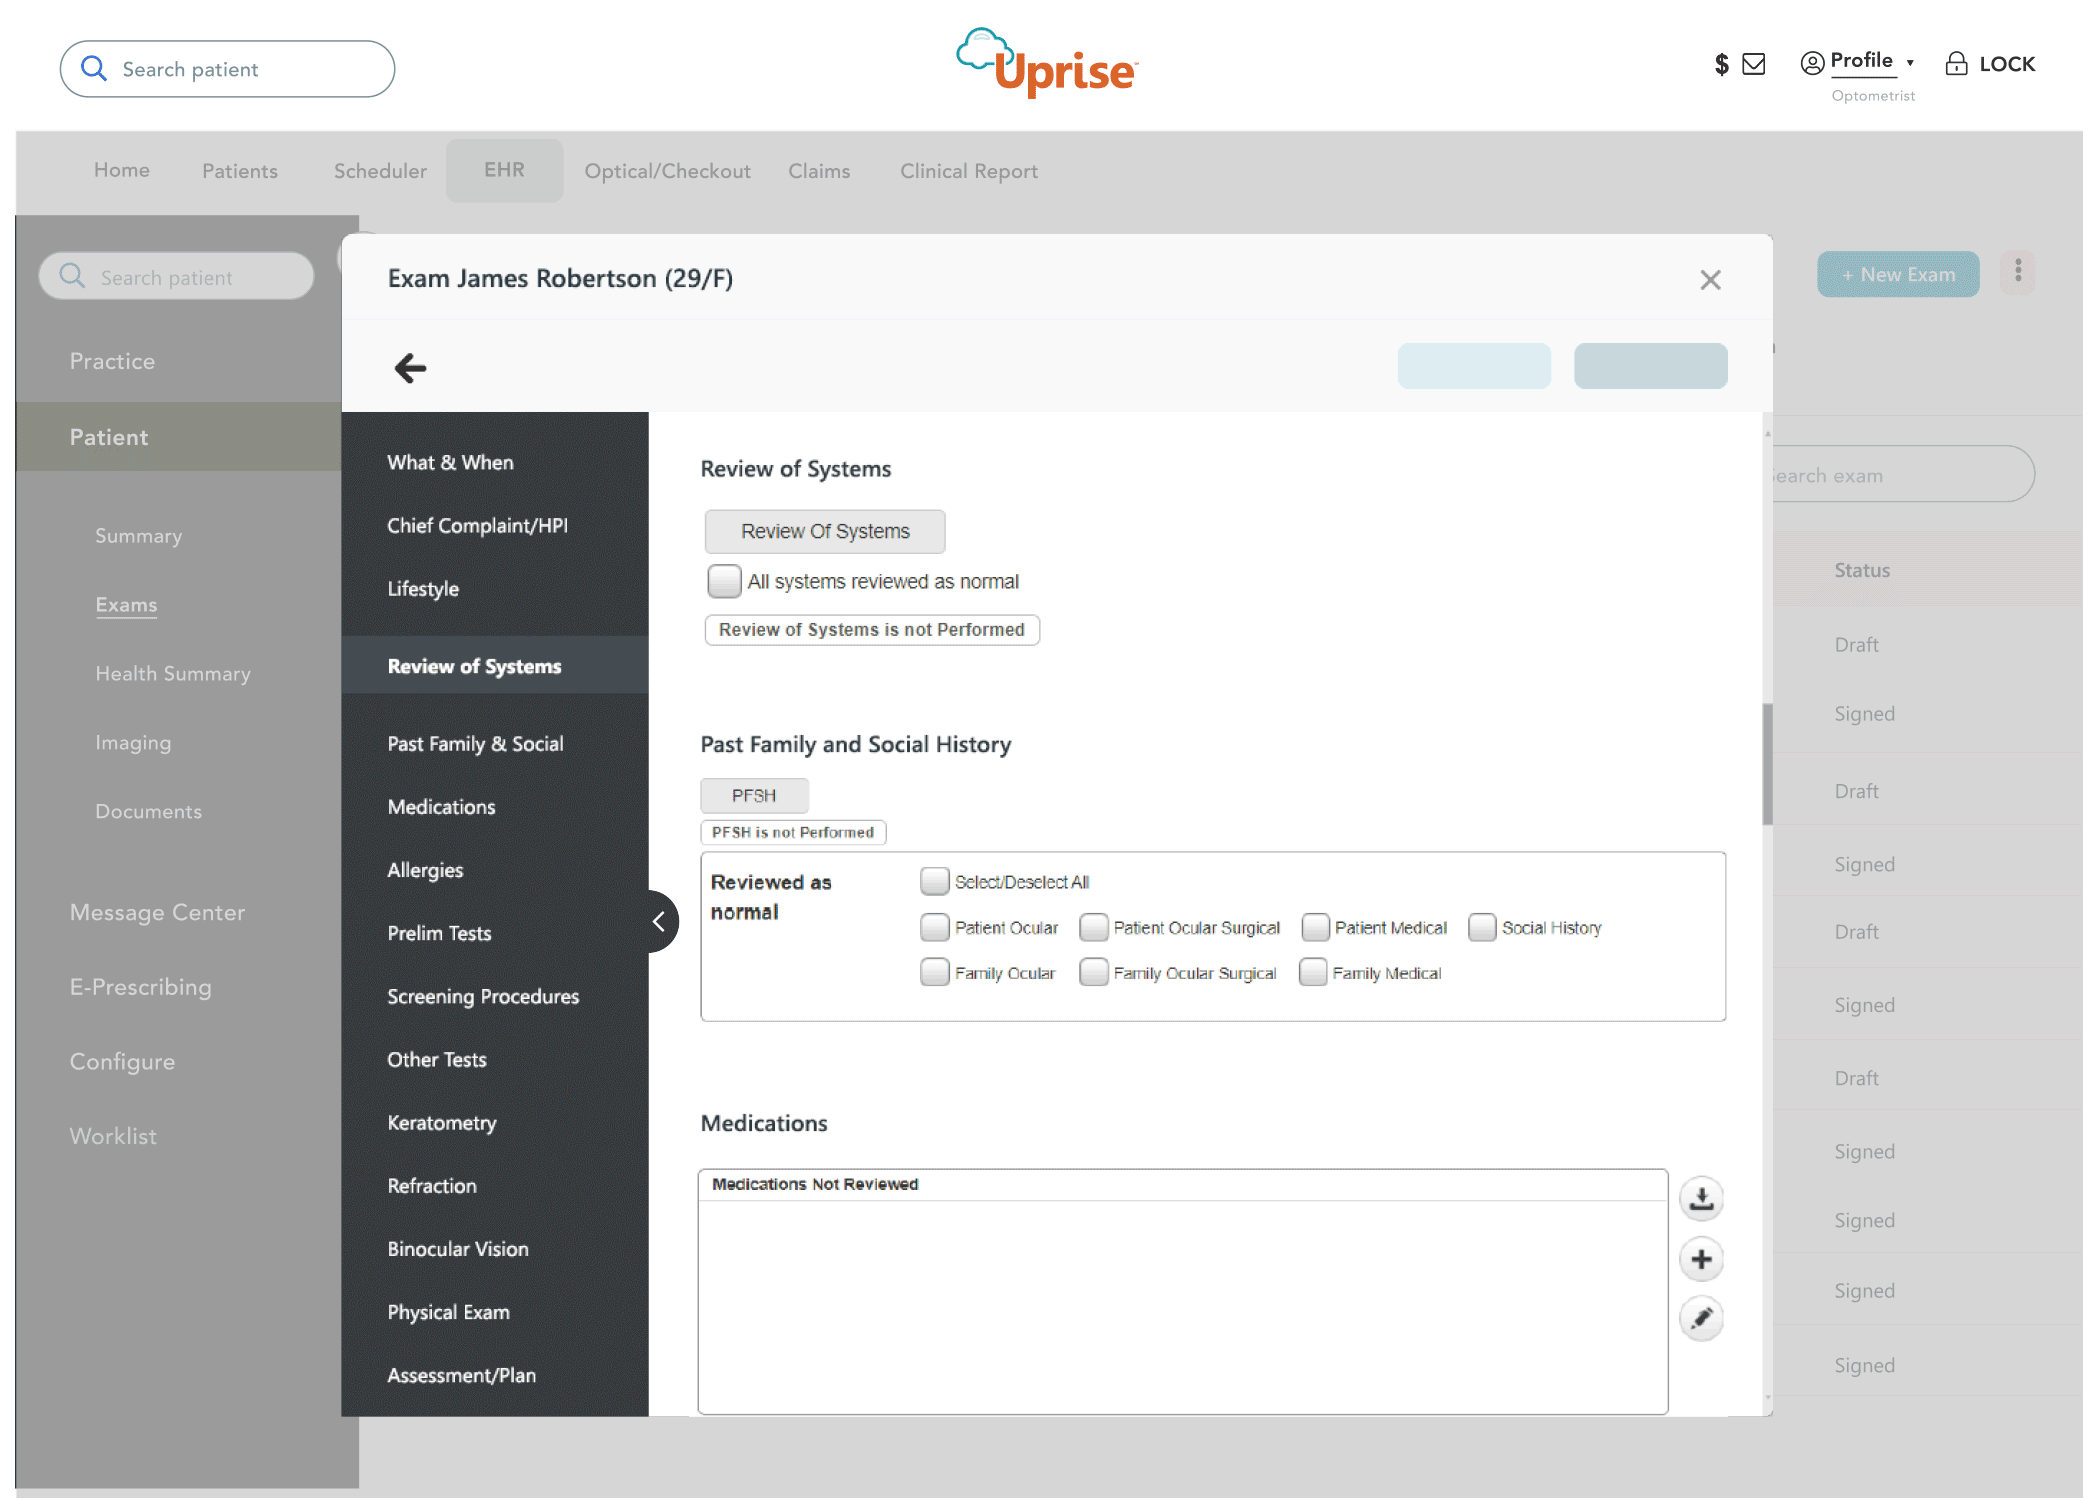Expand the Assessment/Plan section
This screenshot has height=1500, width=2100.
pos(461,1375)
